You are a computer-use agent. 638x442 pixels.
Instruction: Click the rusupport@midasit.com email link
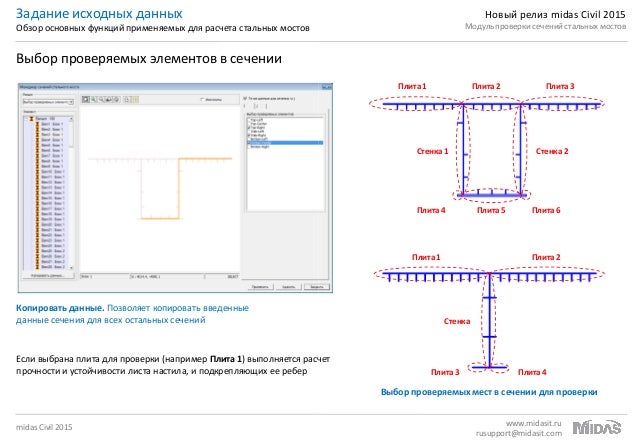pyautogui.click(x=519, y=433)
